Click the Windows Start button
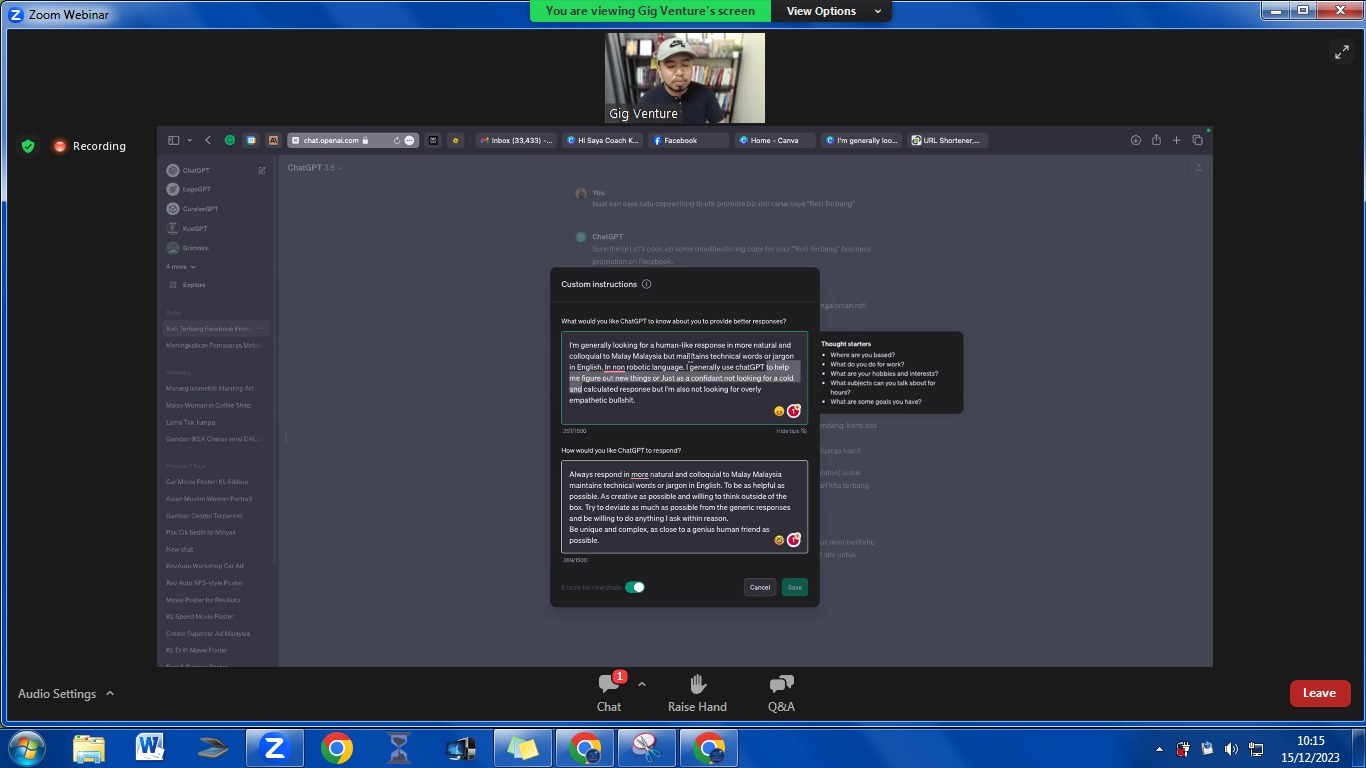The width and height of the screenshot is (1366, 768). click(x=26, y=747)
